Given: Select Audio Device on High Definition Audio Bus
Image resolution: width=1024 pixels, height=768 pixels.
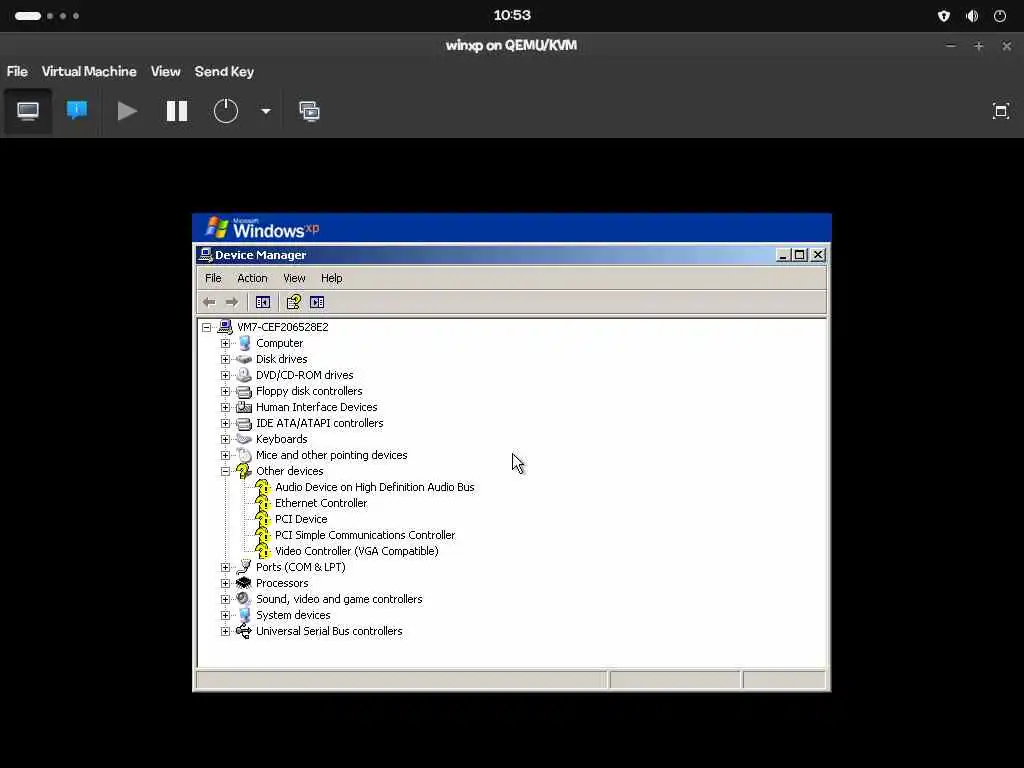Looking at the screenshot, I should click(x=374, y=487).
